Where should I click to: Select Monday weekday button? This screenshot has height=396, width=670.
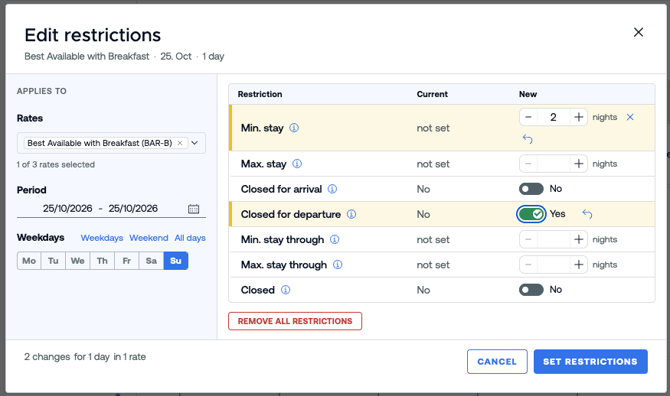click(29, 261)
